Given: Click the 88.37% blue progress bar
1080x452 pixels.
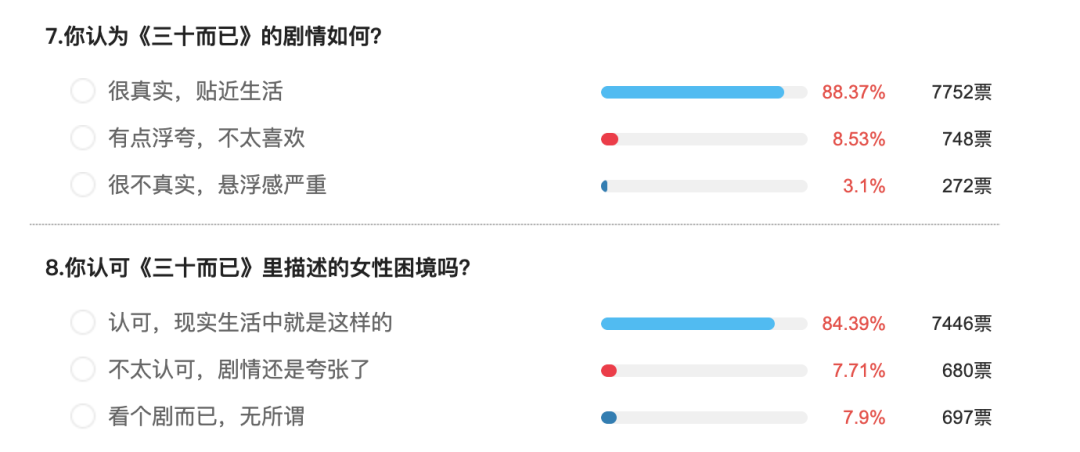Looking at the screenshot, I should pyautogui.click(x=703, y=93).
